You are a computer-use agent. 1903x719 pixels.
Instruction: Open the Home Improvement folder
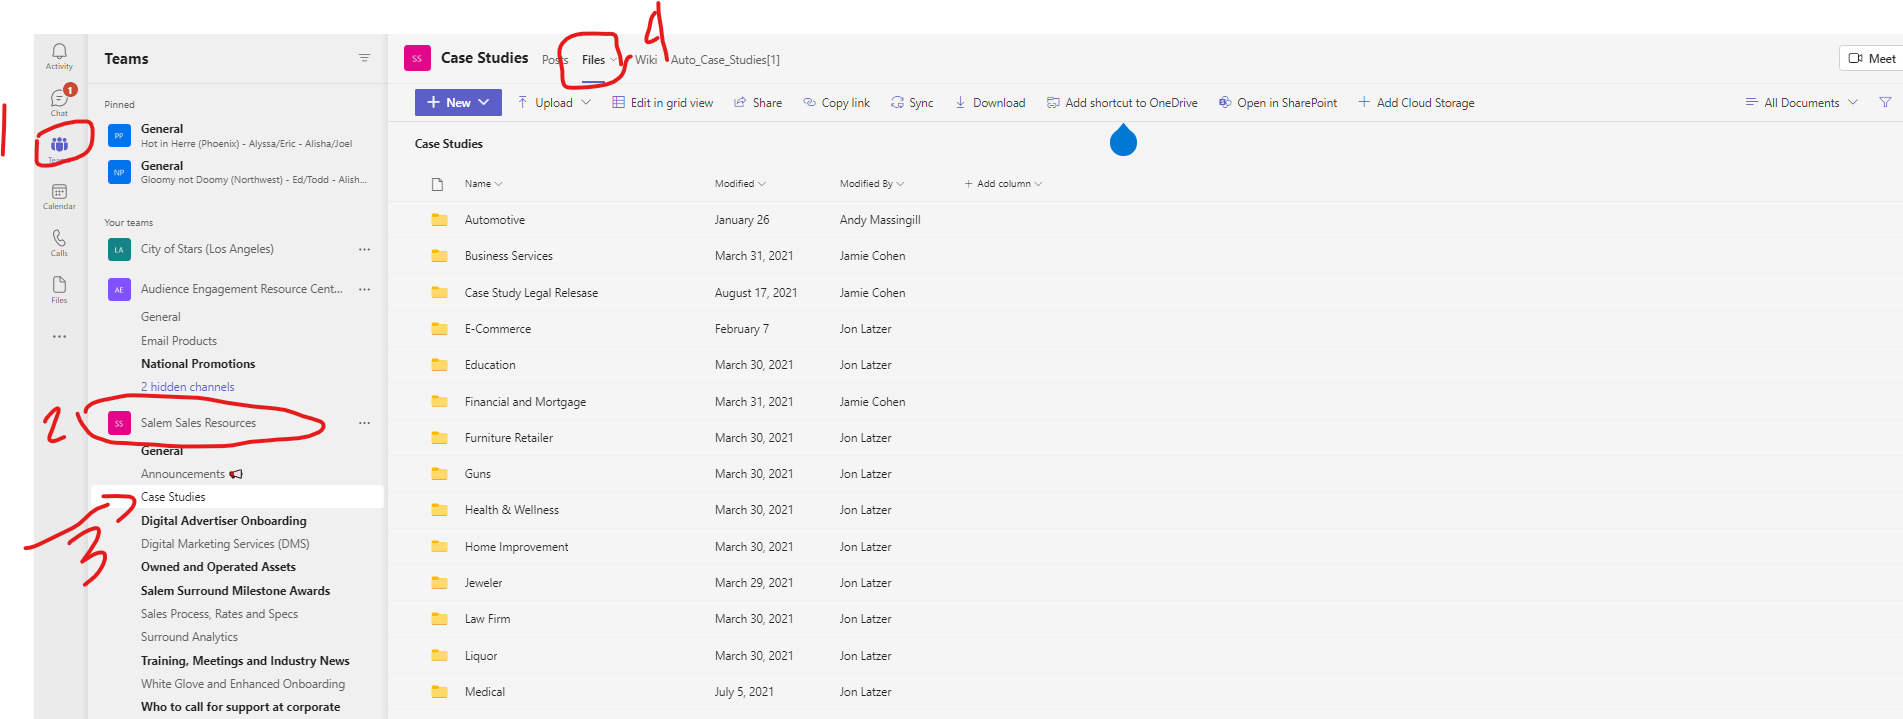click(516, 547)
